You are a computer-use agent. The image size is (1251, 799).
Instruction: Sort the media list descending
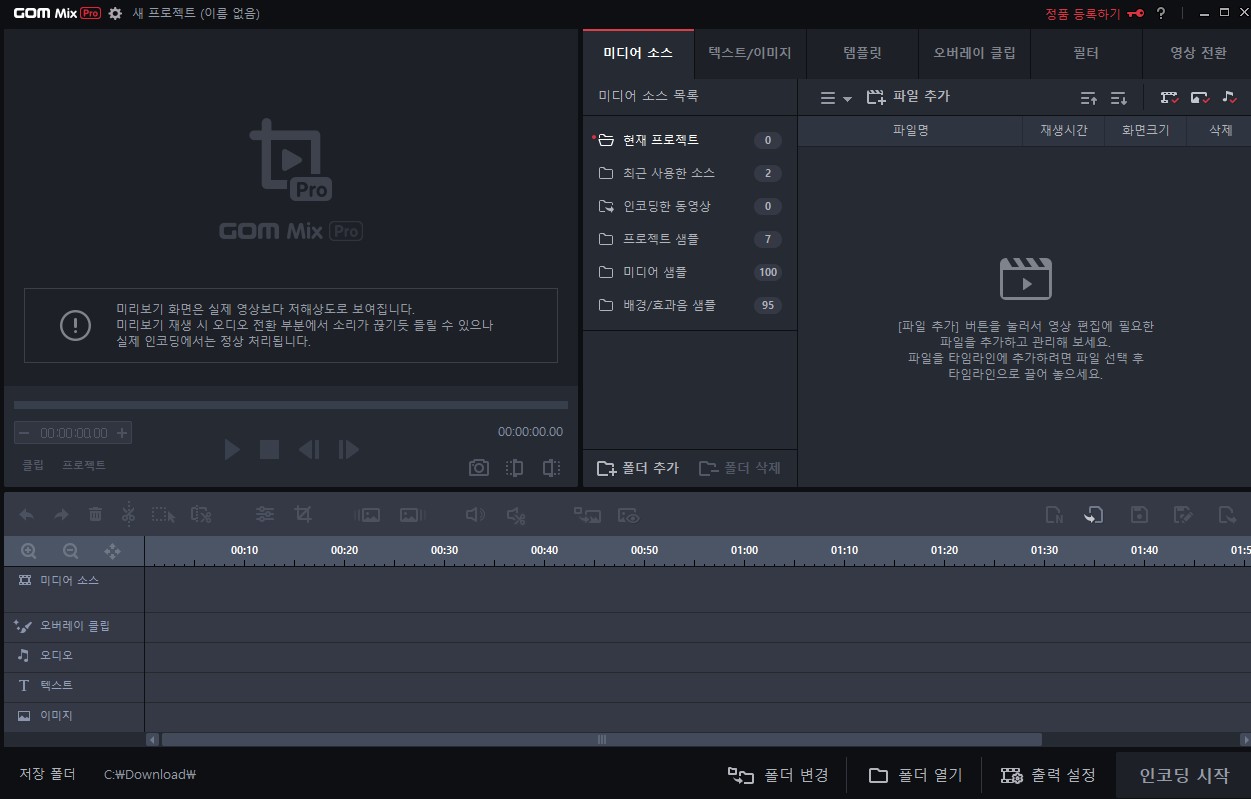coord(1119,98)
